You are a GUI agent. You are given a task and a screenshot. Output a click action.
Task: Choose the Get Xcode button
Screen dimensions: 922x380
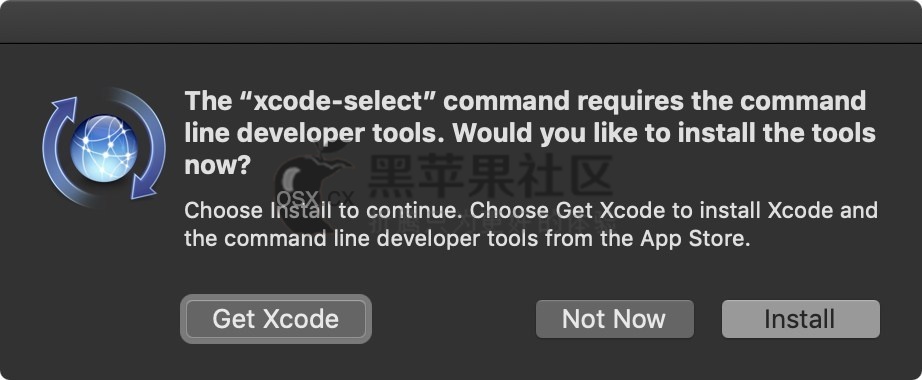click(x=276, y=319)
